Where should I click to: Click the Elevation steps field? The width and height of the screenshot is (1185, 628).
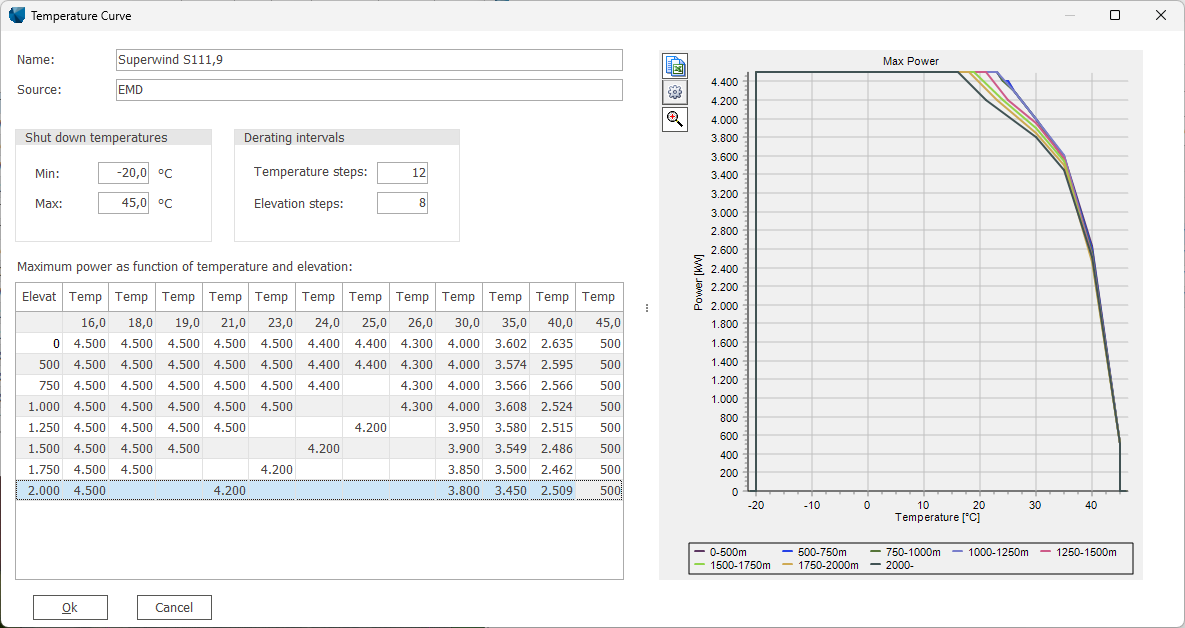(x=402, y=202)
